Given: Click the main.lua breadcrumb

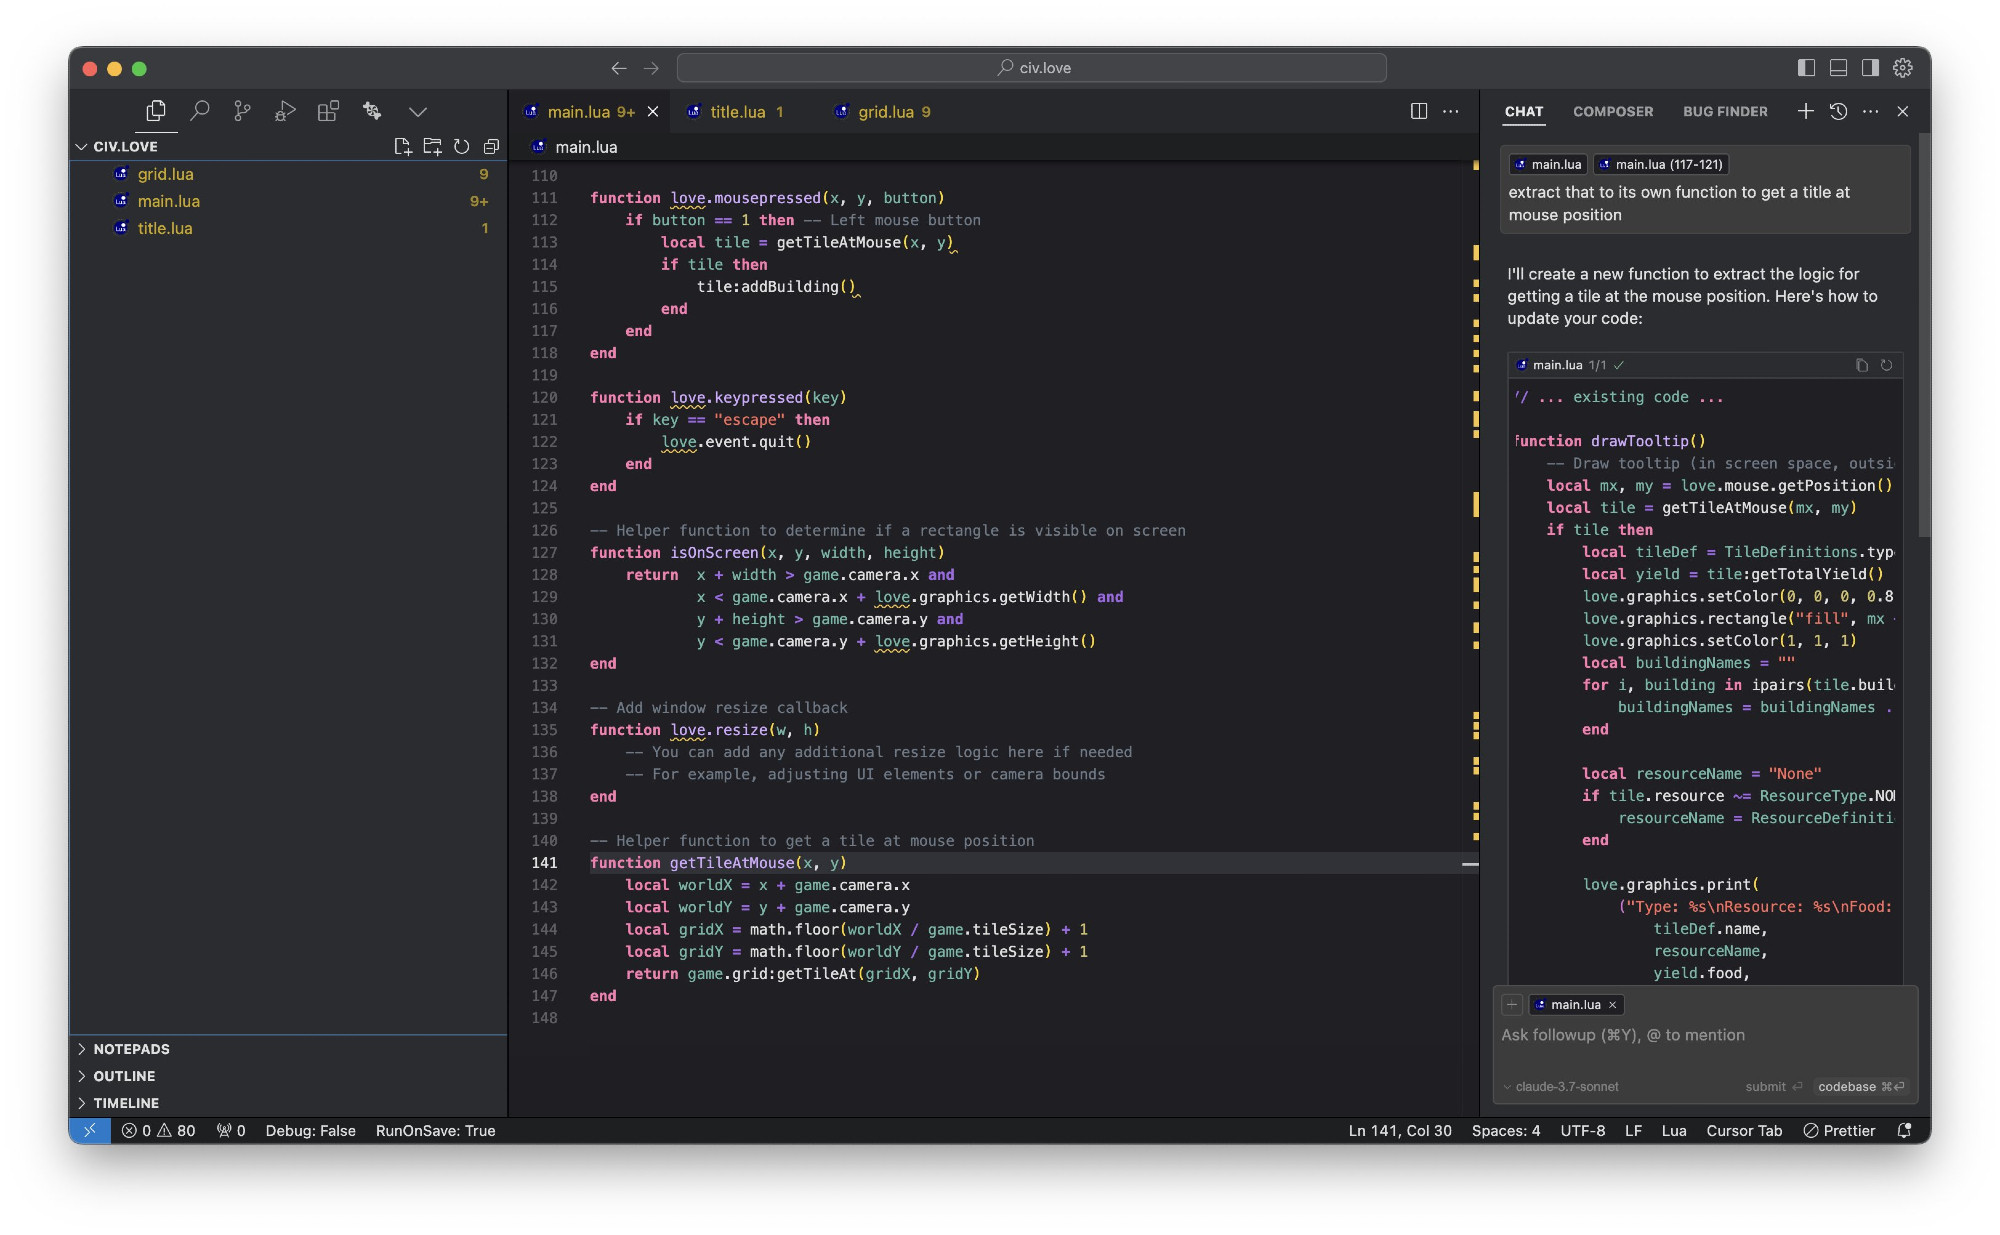Looking at the screenshot, I should [x=575, y=147].
